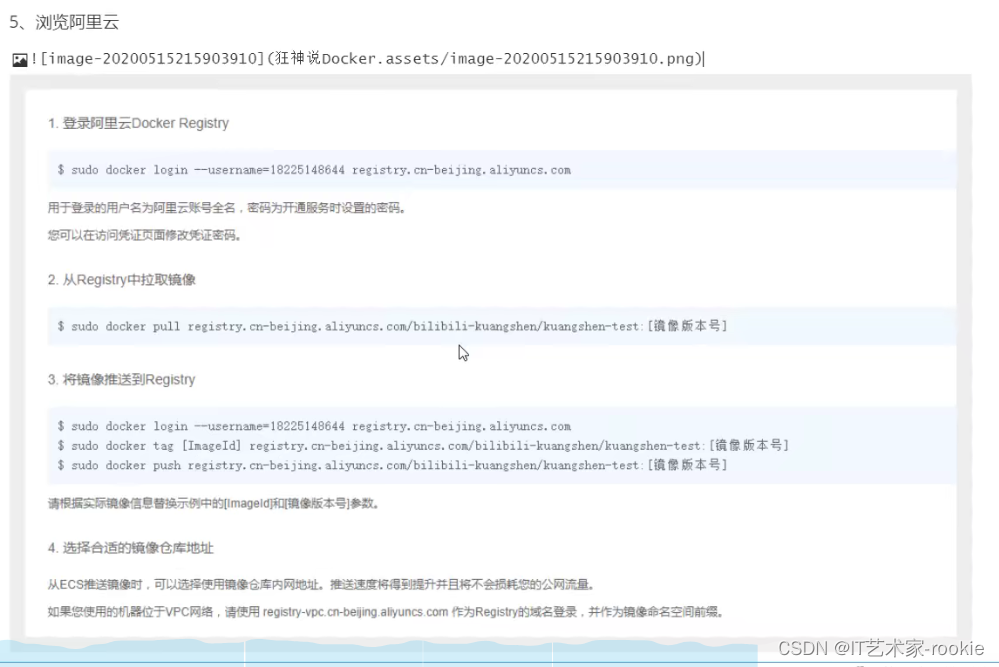The width and height of the screenshot is (999, 667).
Task: Click the 'sudo docker push' command line
Action: (x=392, y=465)
